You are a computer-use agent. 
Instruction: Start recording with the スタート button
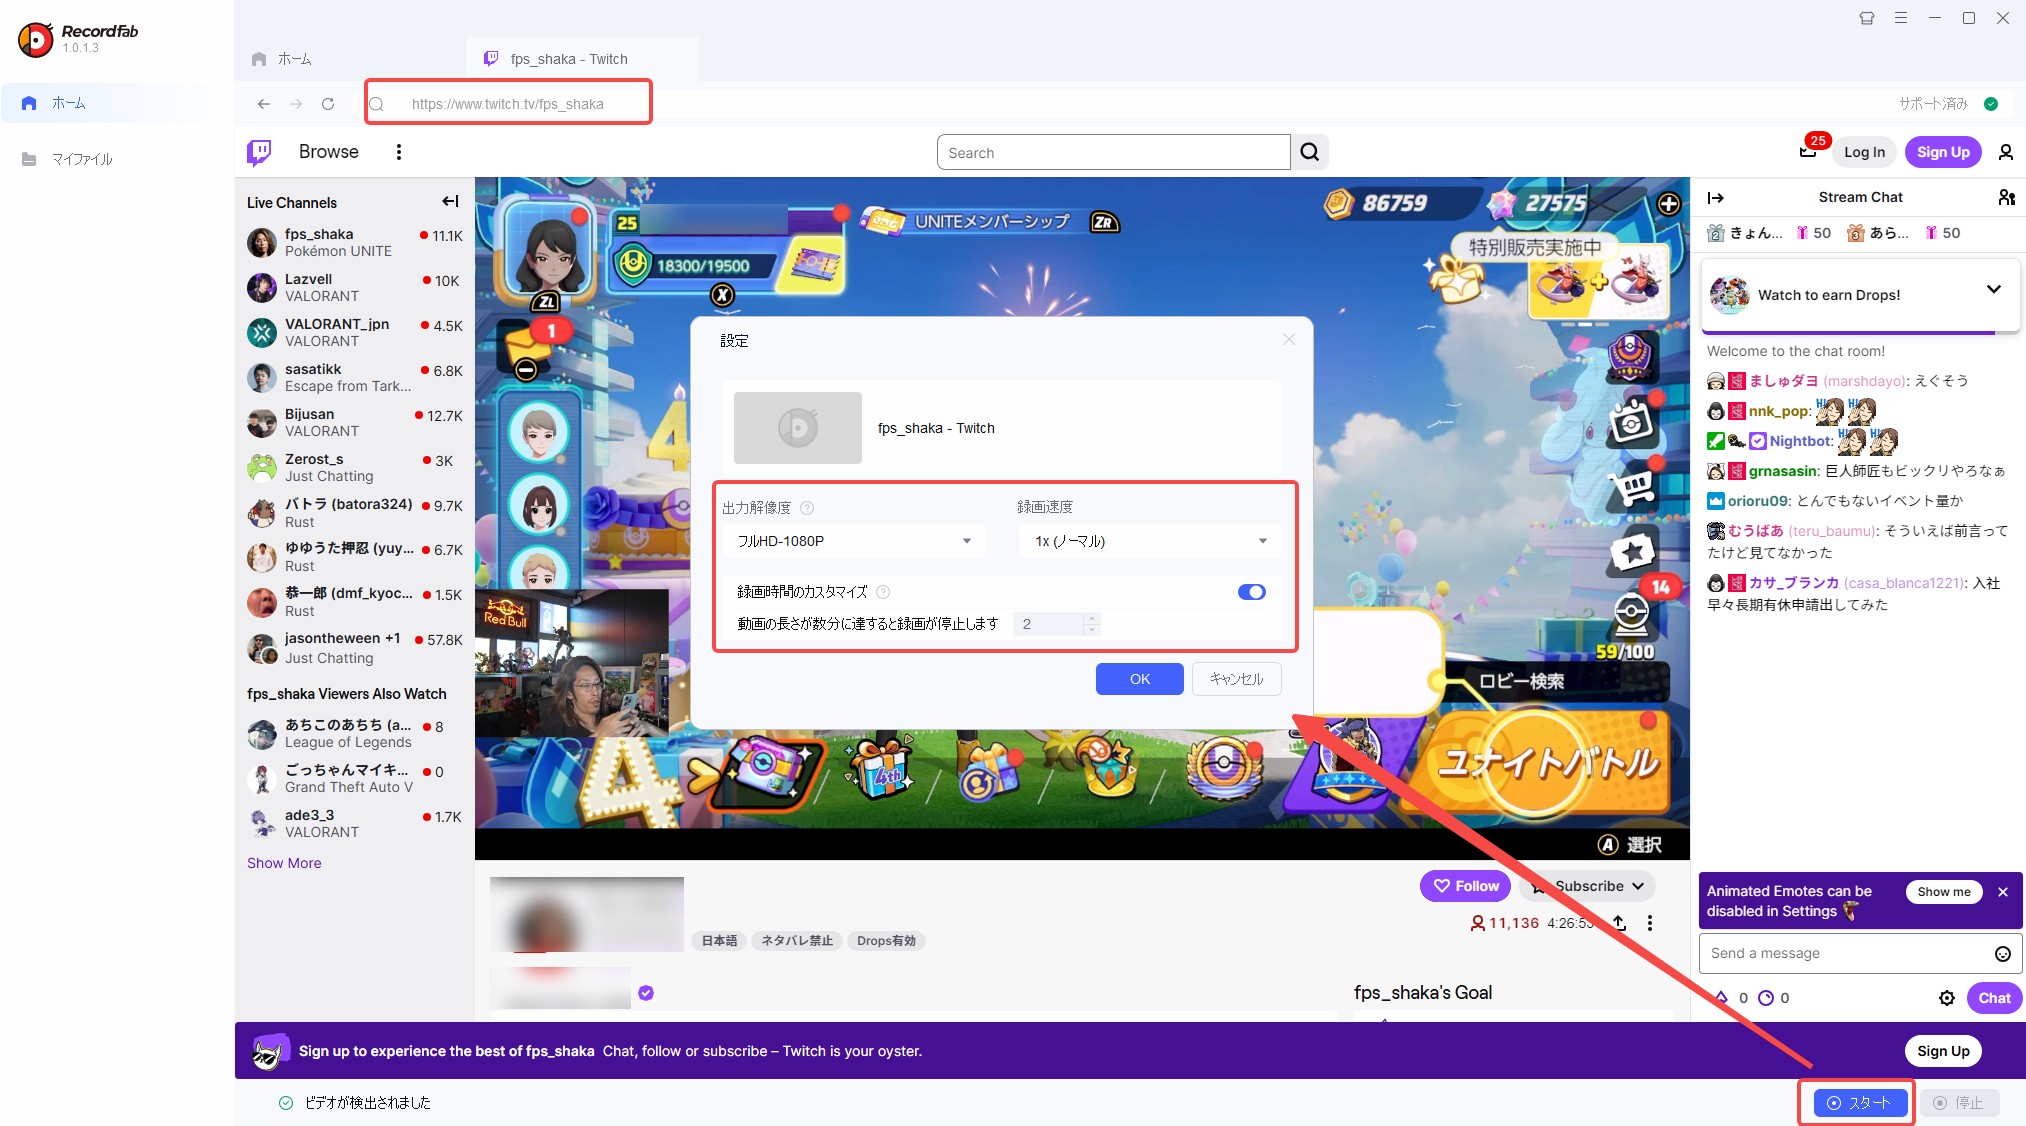click(x=1859, y=1103)
